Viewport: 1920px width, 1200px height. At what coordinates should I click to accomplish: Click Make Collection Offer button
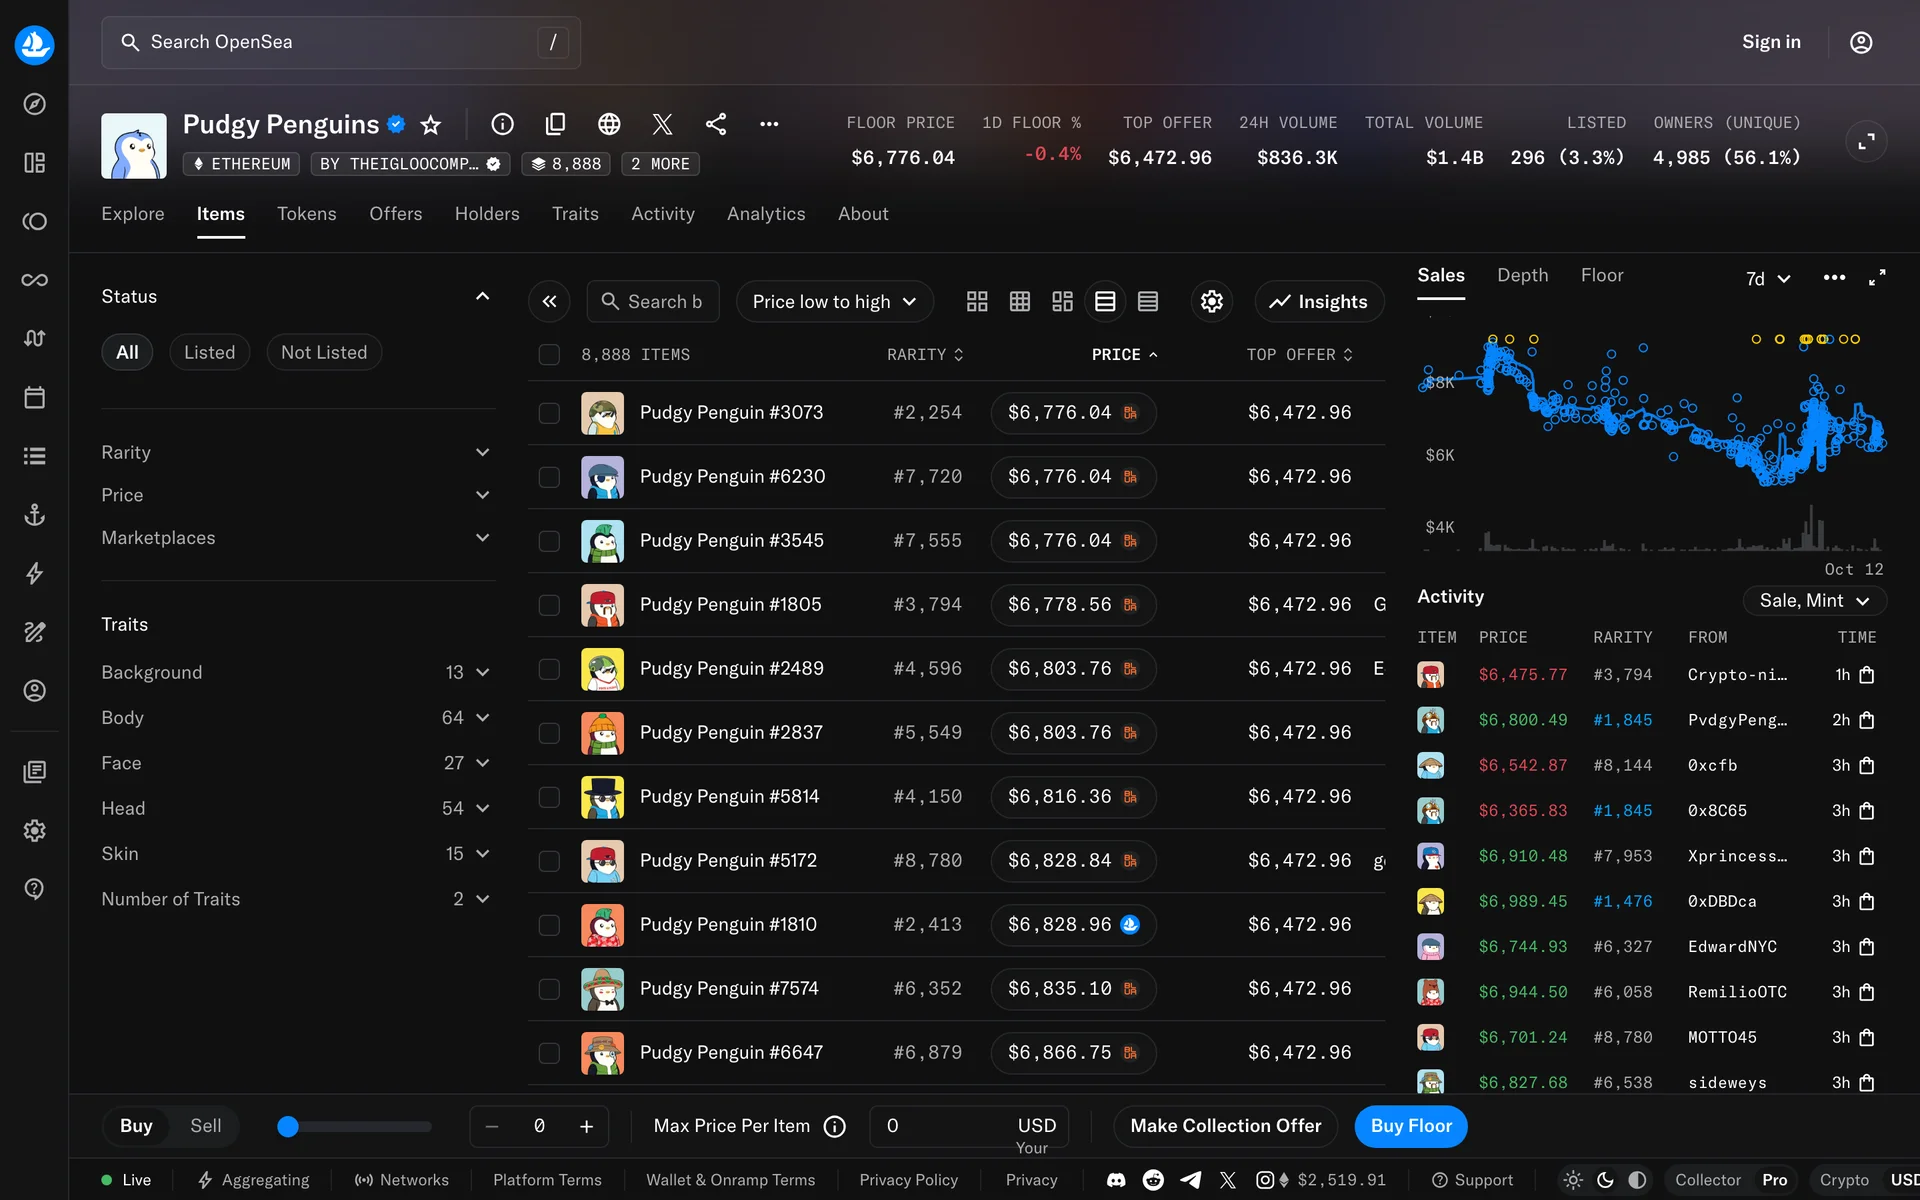tap(1225, 1126)
